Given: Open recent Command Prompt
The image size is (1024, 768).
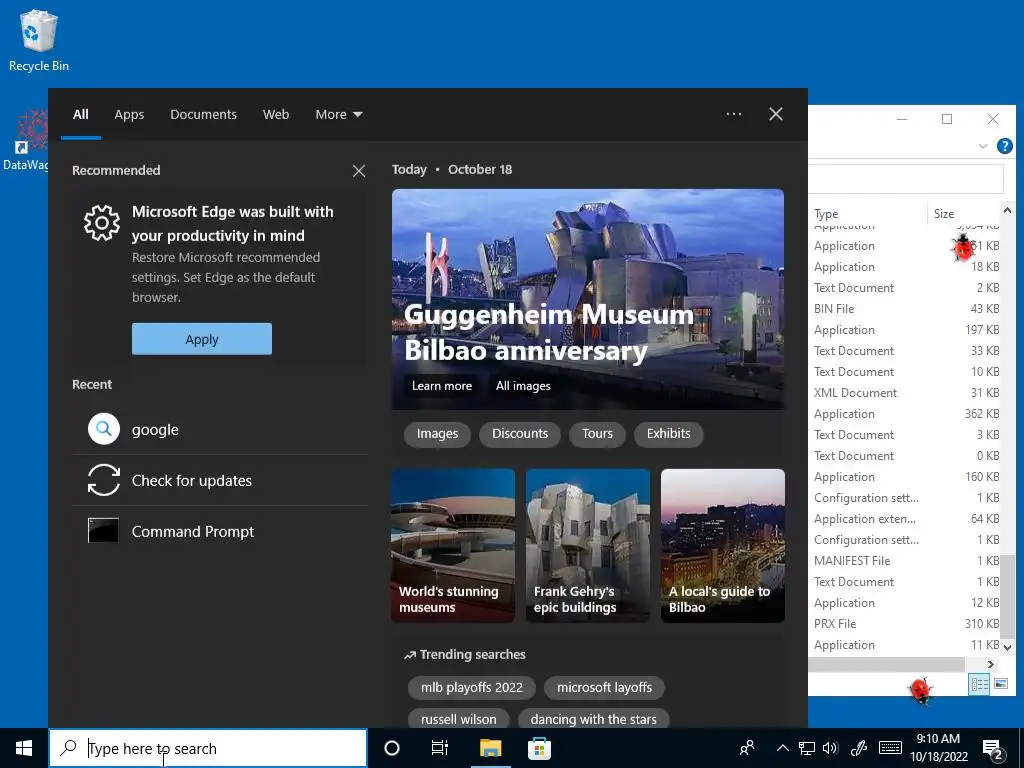Looking at the screenshot, I should 219,531.
